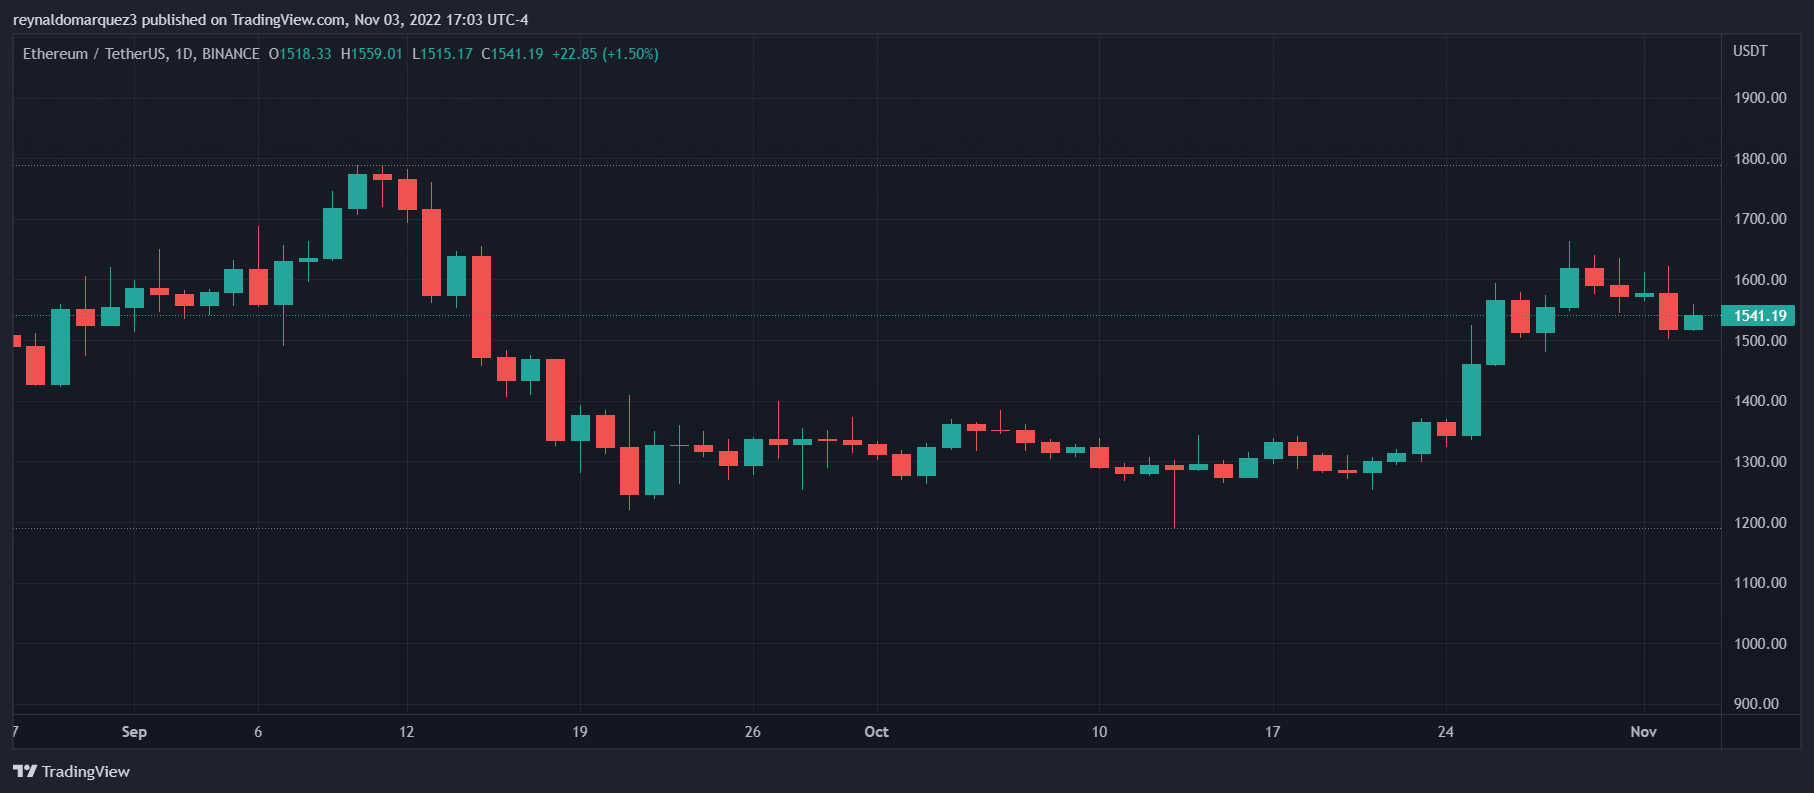Click the TradingView logo icon
Image resolution: width=1814 pixels, height=793 pixels.
click(24, 771)
